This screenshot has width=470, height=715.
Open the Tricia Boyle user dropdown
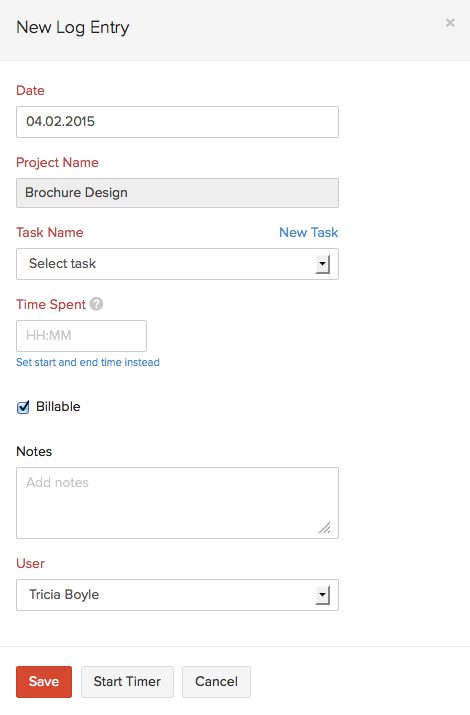point(177,595)
